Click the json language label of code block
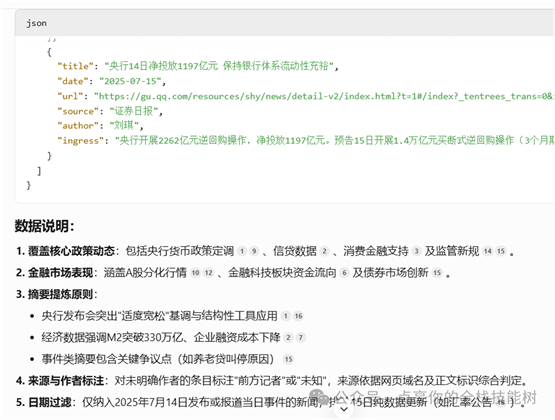The height and width of the screenshot is (420, 555). point(36,23)
